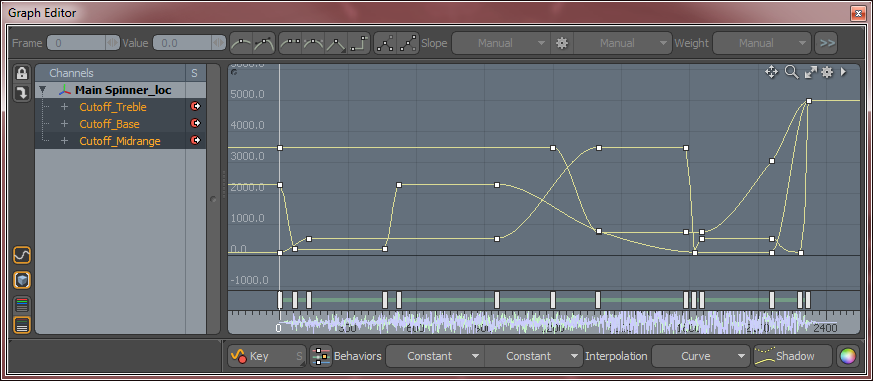The image size is (873, 381).
Task: Click the unified tangent handles icon
Action: [385, 43]
